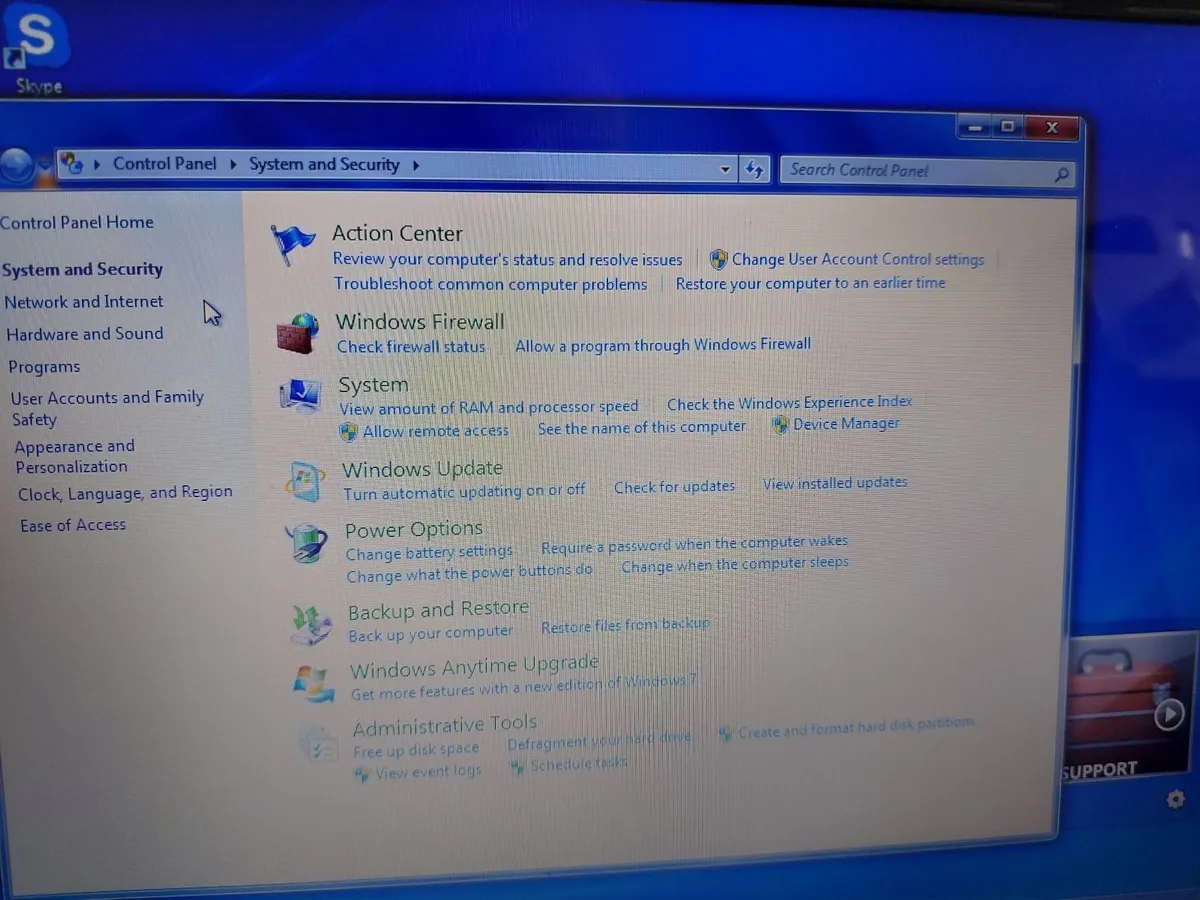Open the Action Center flag icon
Viewport: 1200px width, 900px height.
pos(293,245)
